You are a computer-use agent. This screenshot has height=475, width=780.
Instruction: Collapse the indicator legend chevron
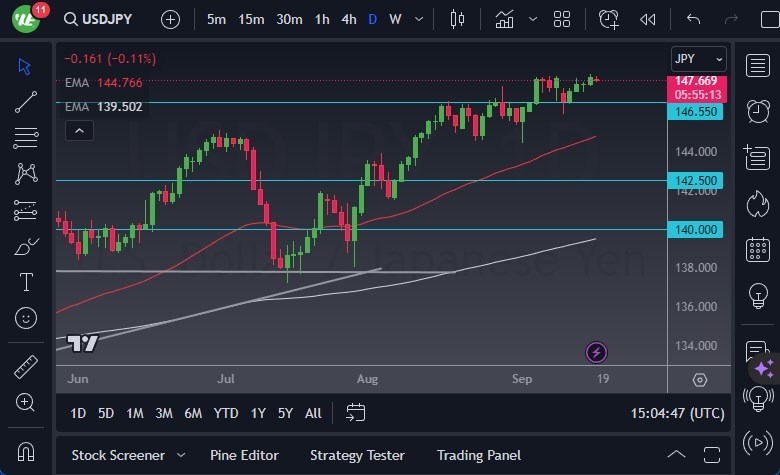point(79,130)
